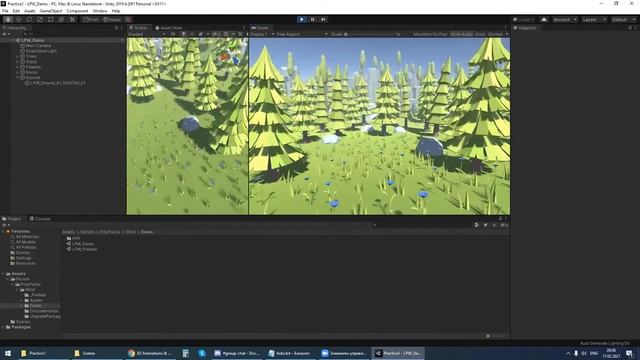Select the Move tool
The width and height of the screenshot is (640, 360).
click(x=18, y=20)
